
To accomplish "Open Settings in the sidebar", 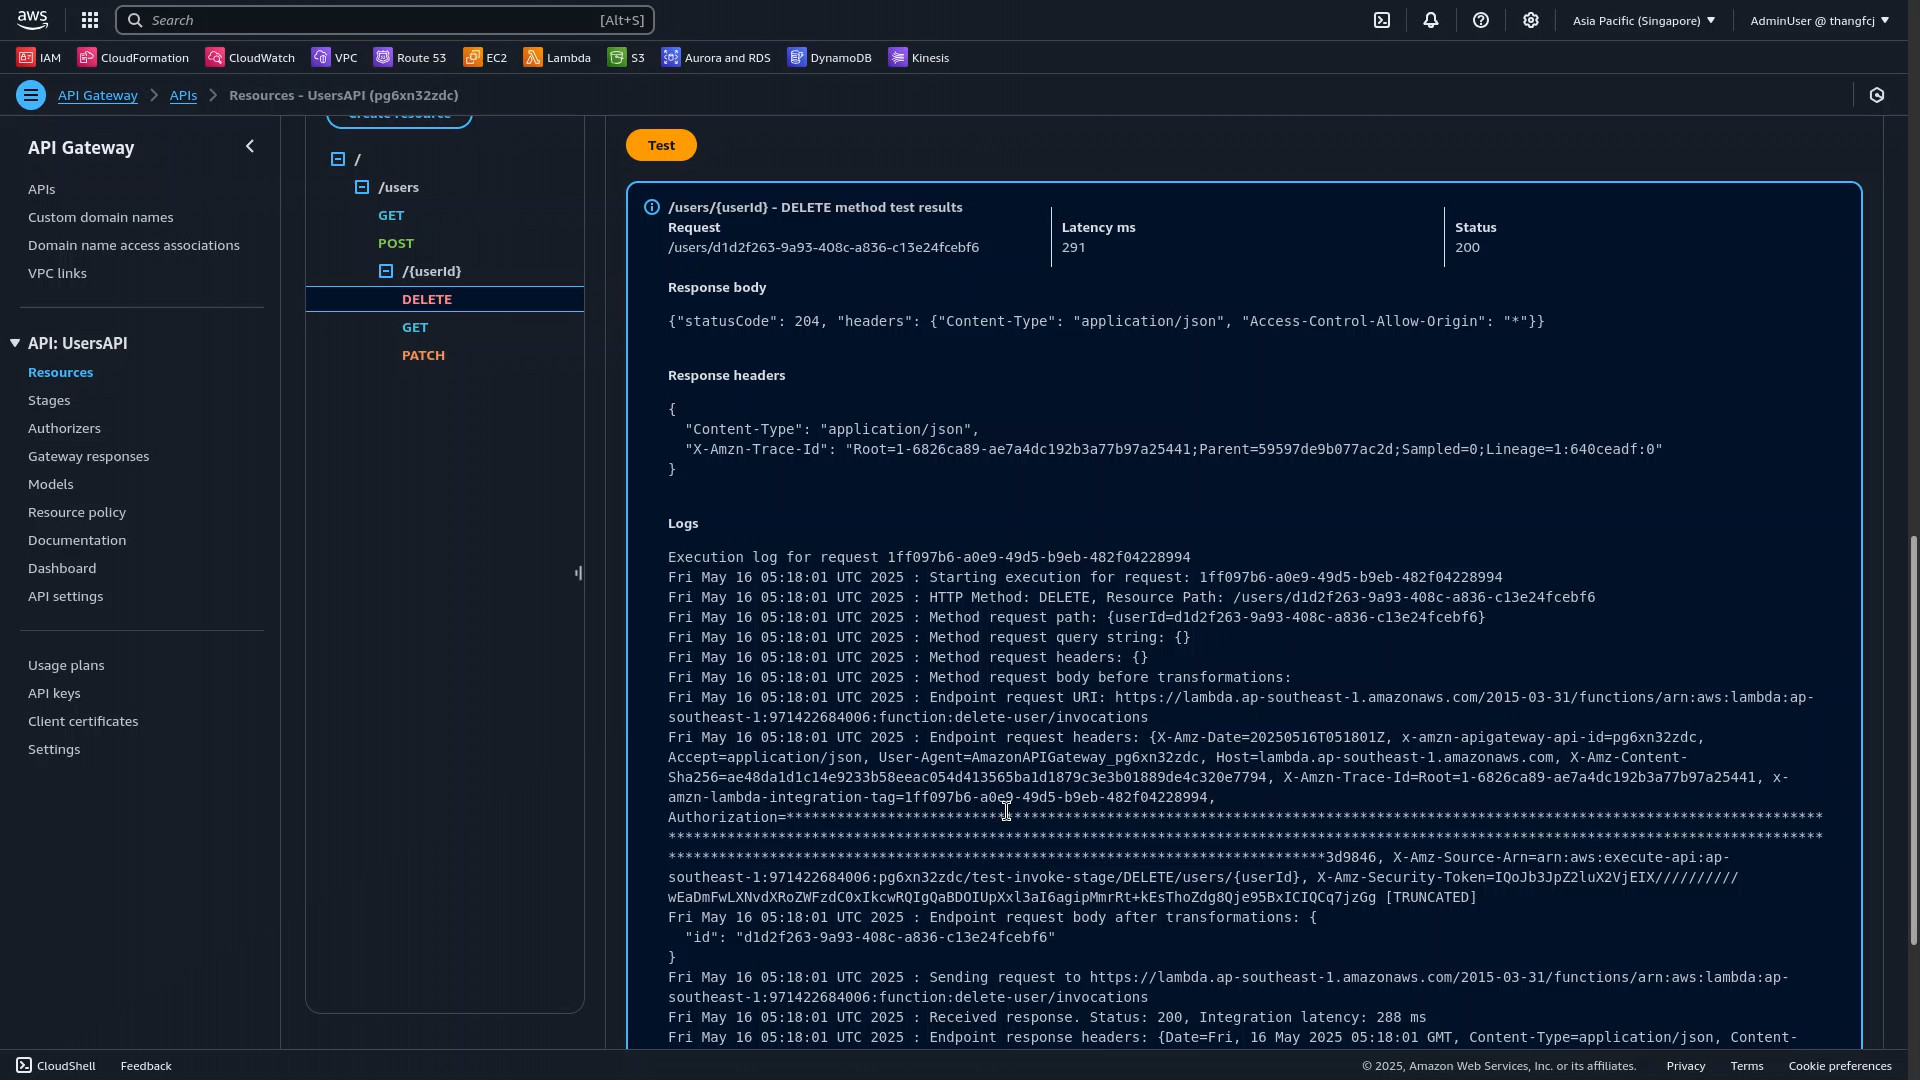I will pyautogui.click(x=54, y=749).
